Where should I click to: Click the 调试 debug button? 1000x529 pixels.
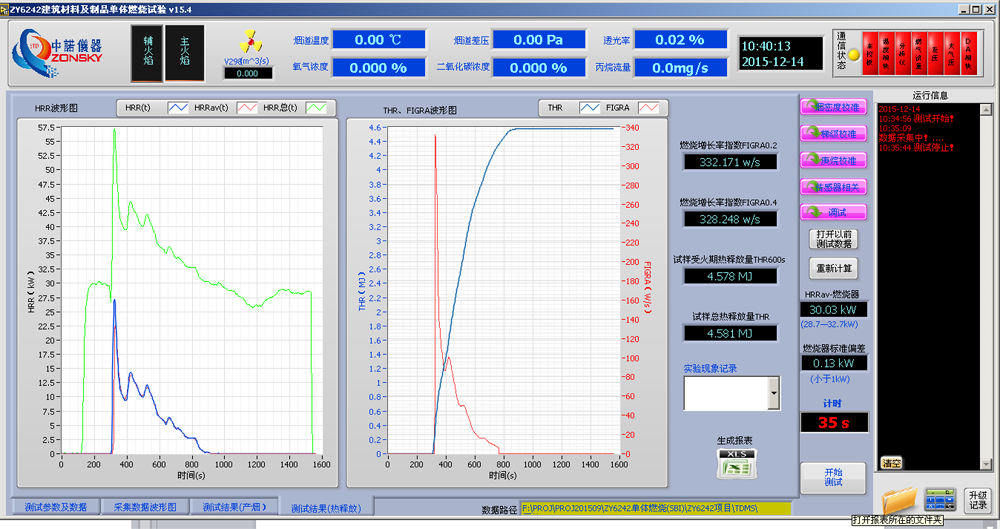(834, 212)
